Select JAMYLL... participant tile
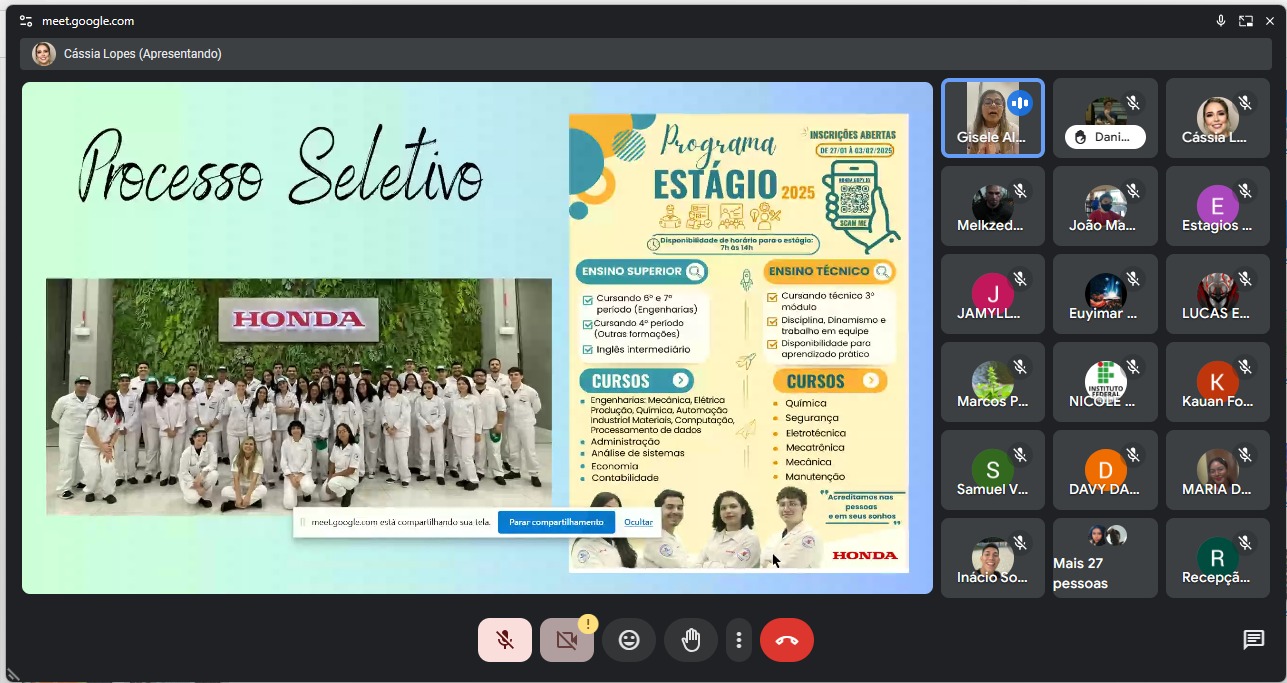The width and height of the screenshot is (1287, 683). (993, 294)
